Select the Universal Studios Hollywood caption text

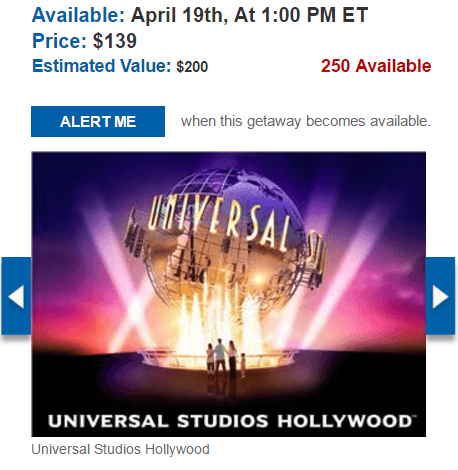click(120, 449)
